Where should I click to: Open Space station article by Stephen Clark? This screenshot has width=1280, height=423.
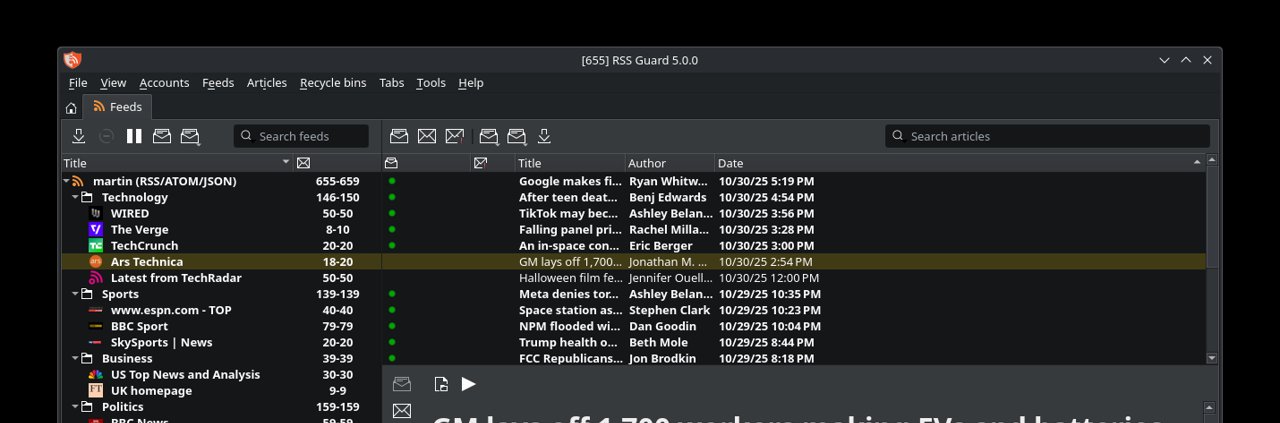794,310
